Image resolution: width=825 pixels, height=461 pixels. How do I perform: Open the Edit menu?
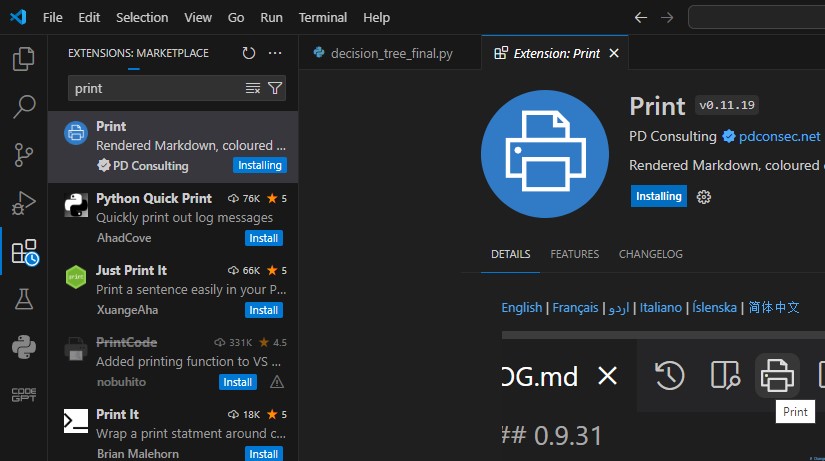[x=89, y=17]
